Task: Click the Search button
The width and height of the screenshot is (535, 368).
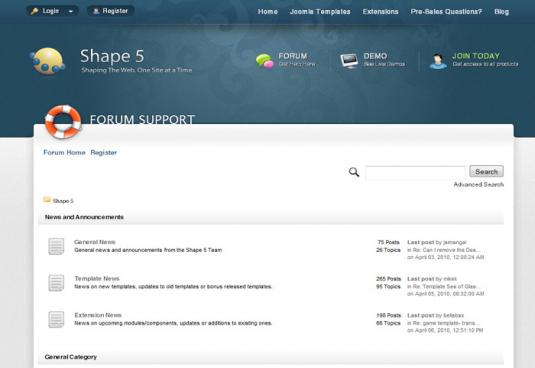Action: tap(486, 172)
